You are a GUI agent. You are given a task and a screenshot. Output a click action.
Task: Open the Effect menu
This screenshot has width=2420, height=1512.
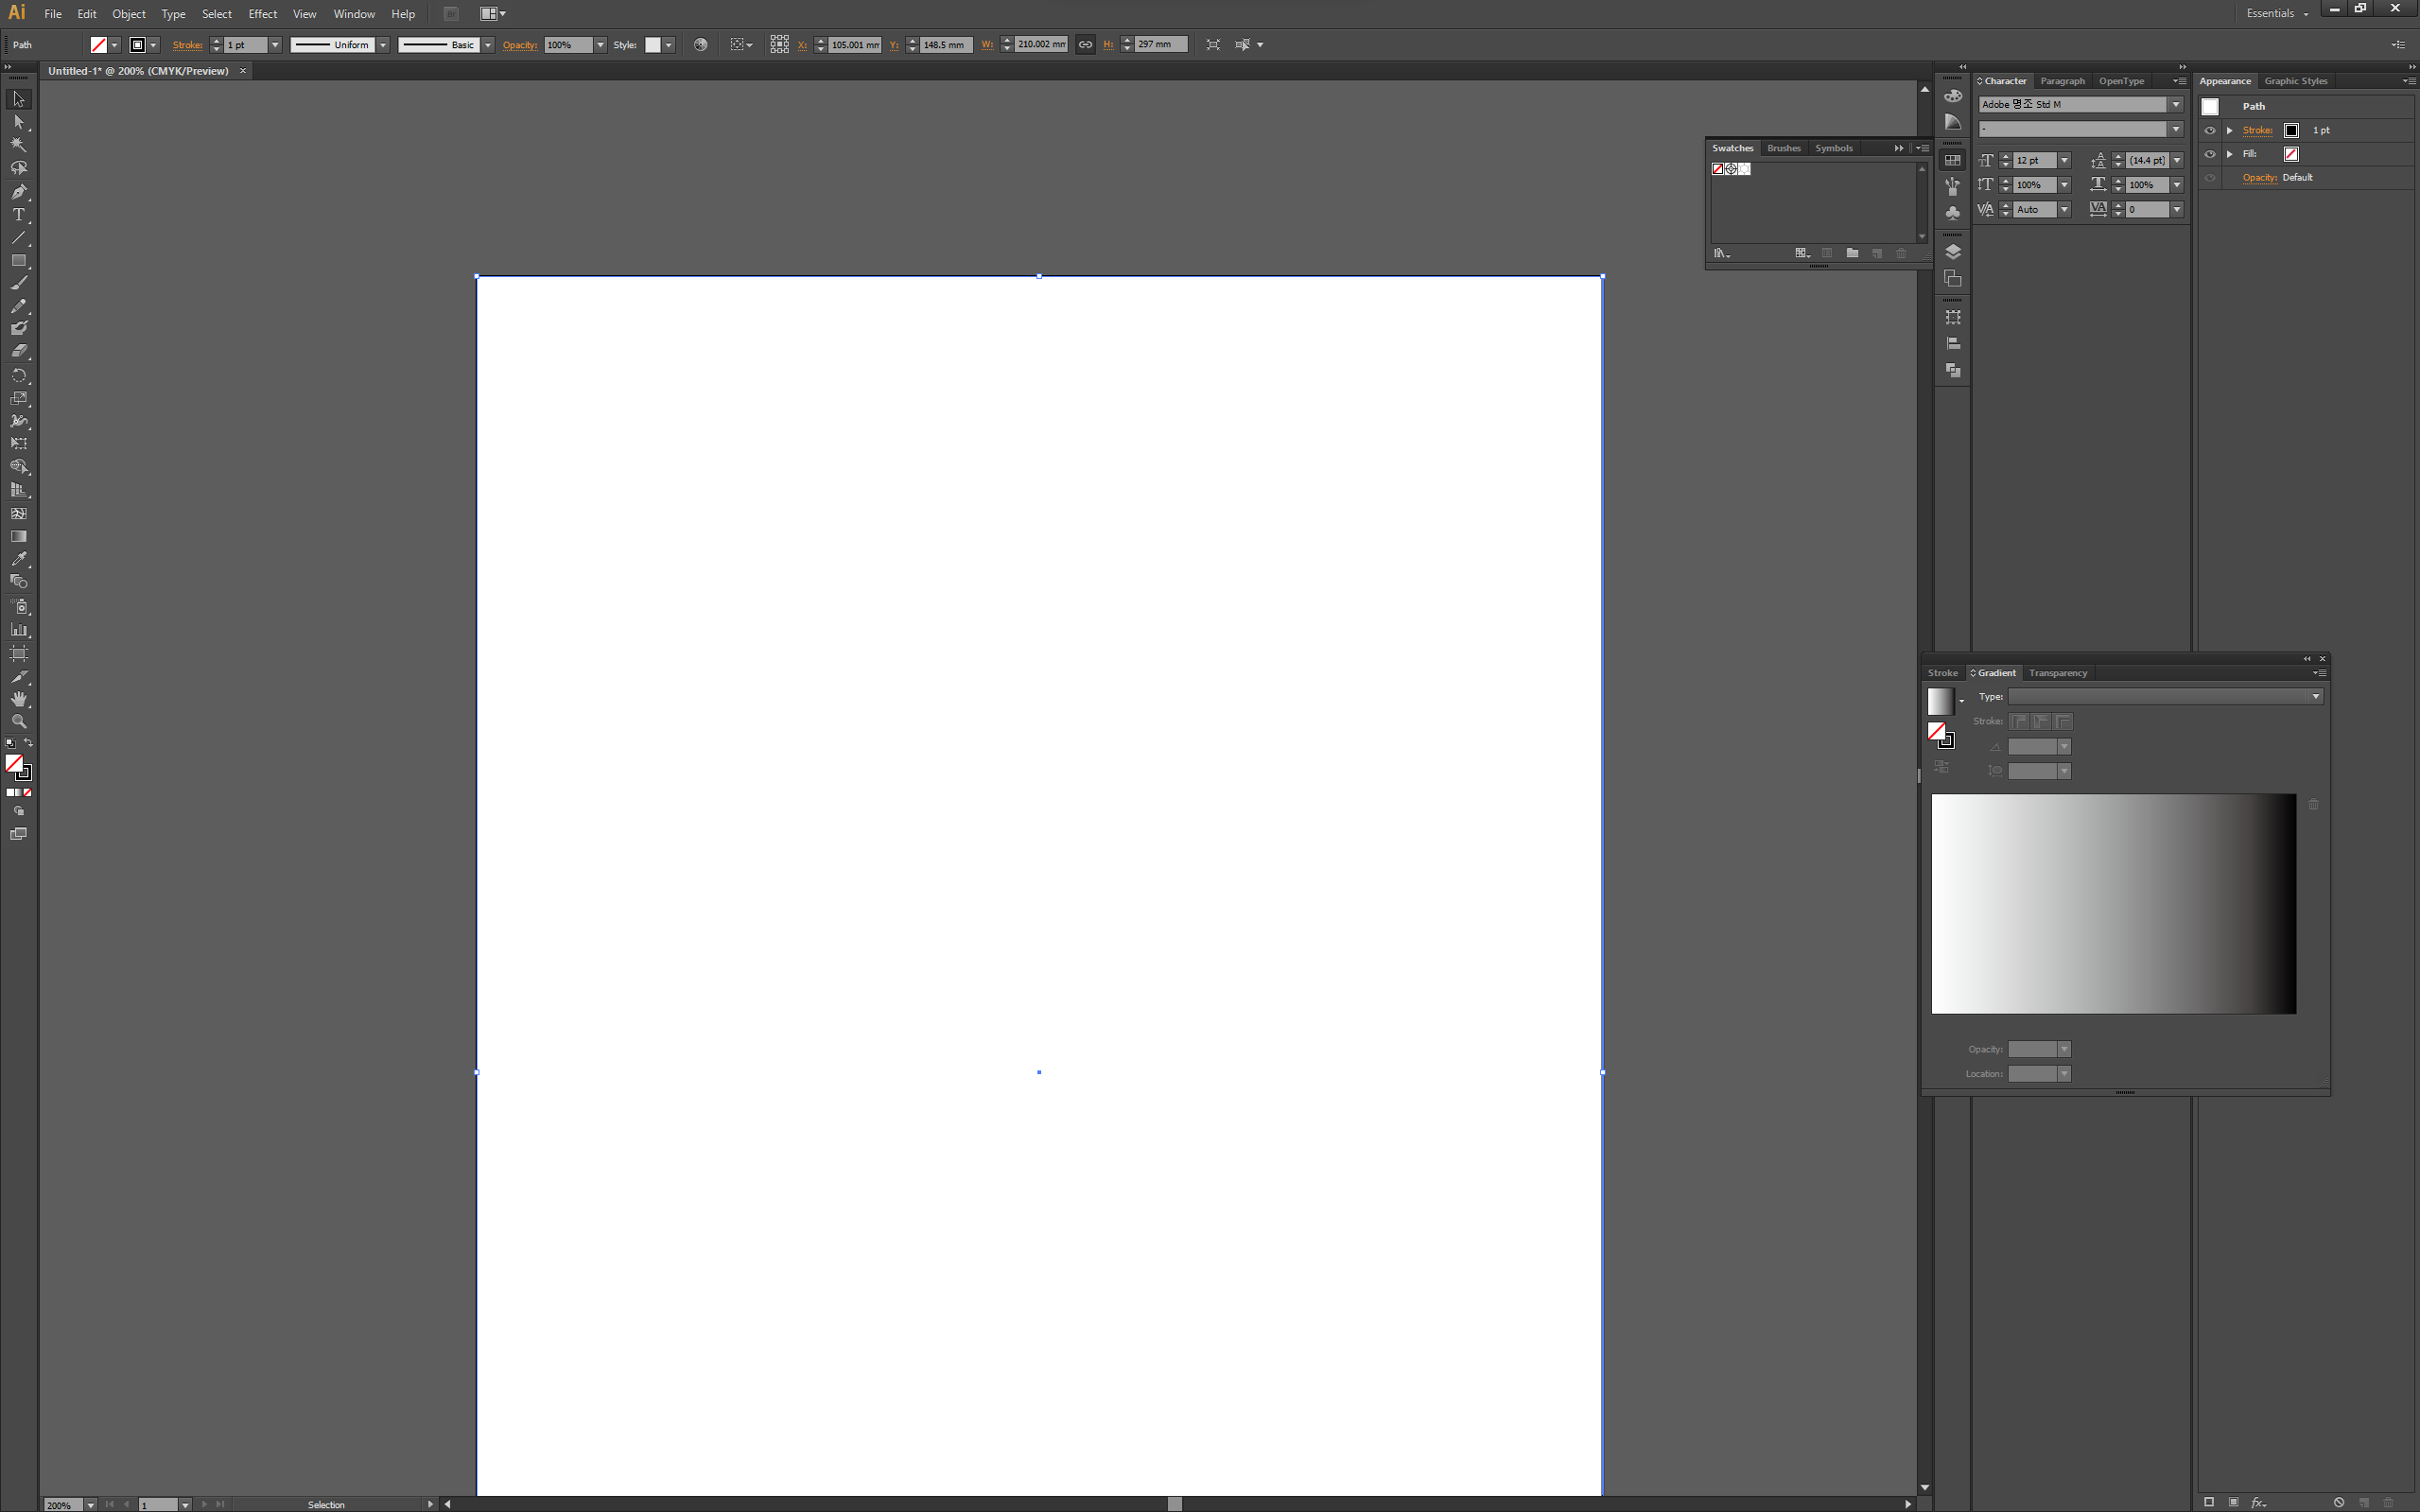coord(262,14)
